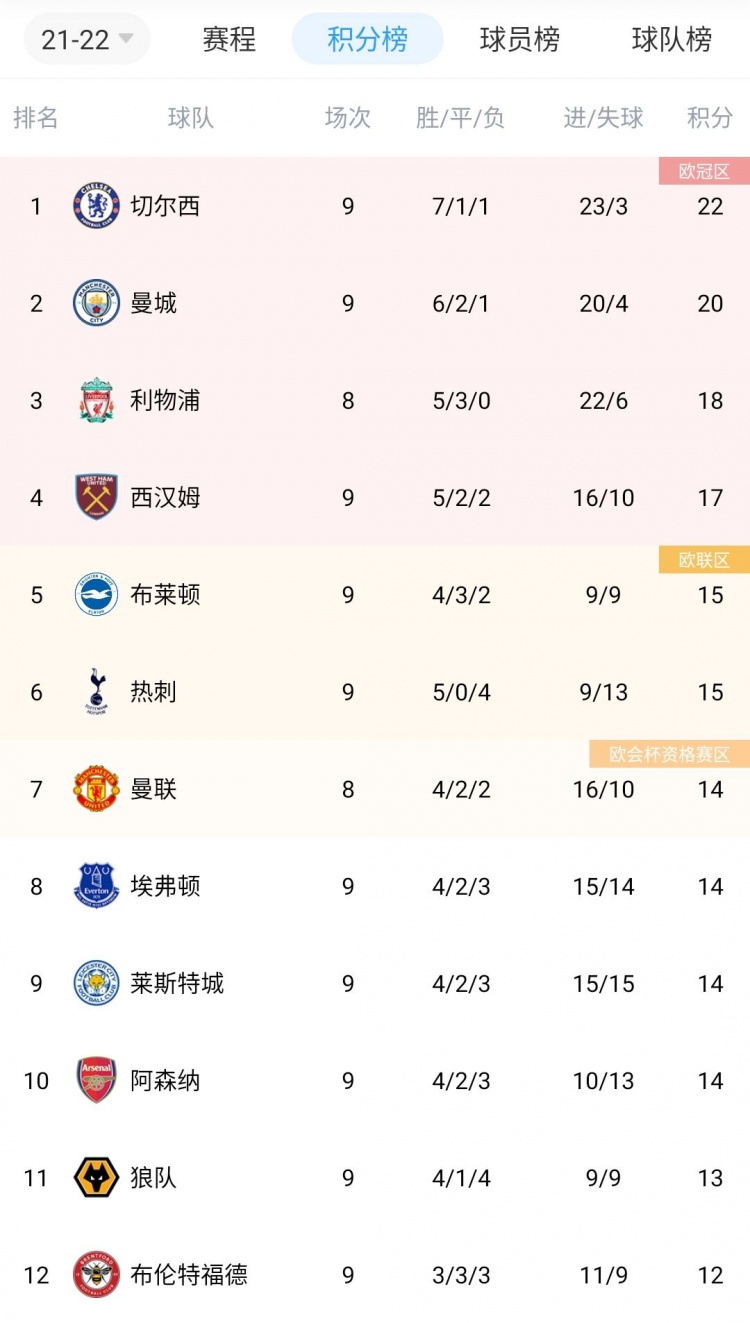The image size is (750, 1323).
Task: Select the Manchester United crest icon
Action: point(95,788)
